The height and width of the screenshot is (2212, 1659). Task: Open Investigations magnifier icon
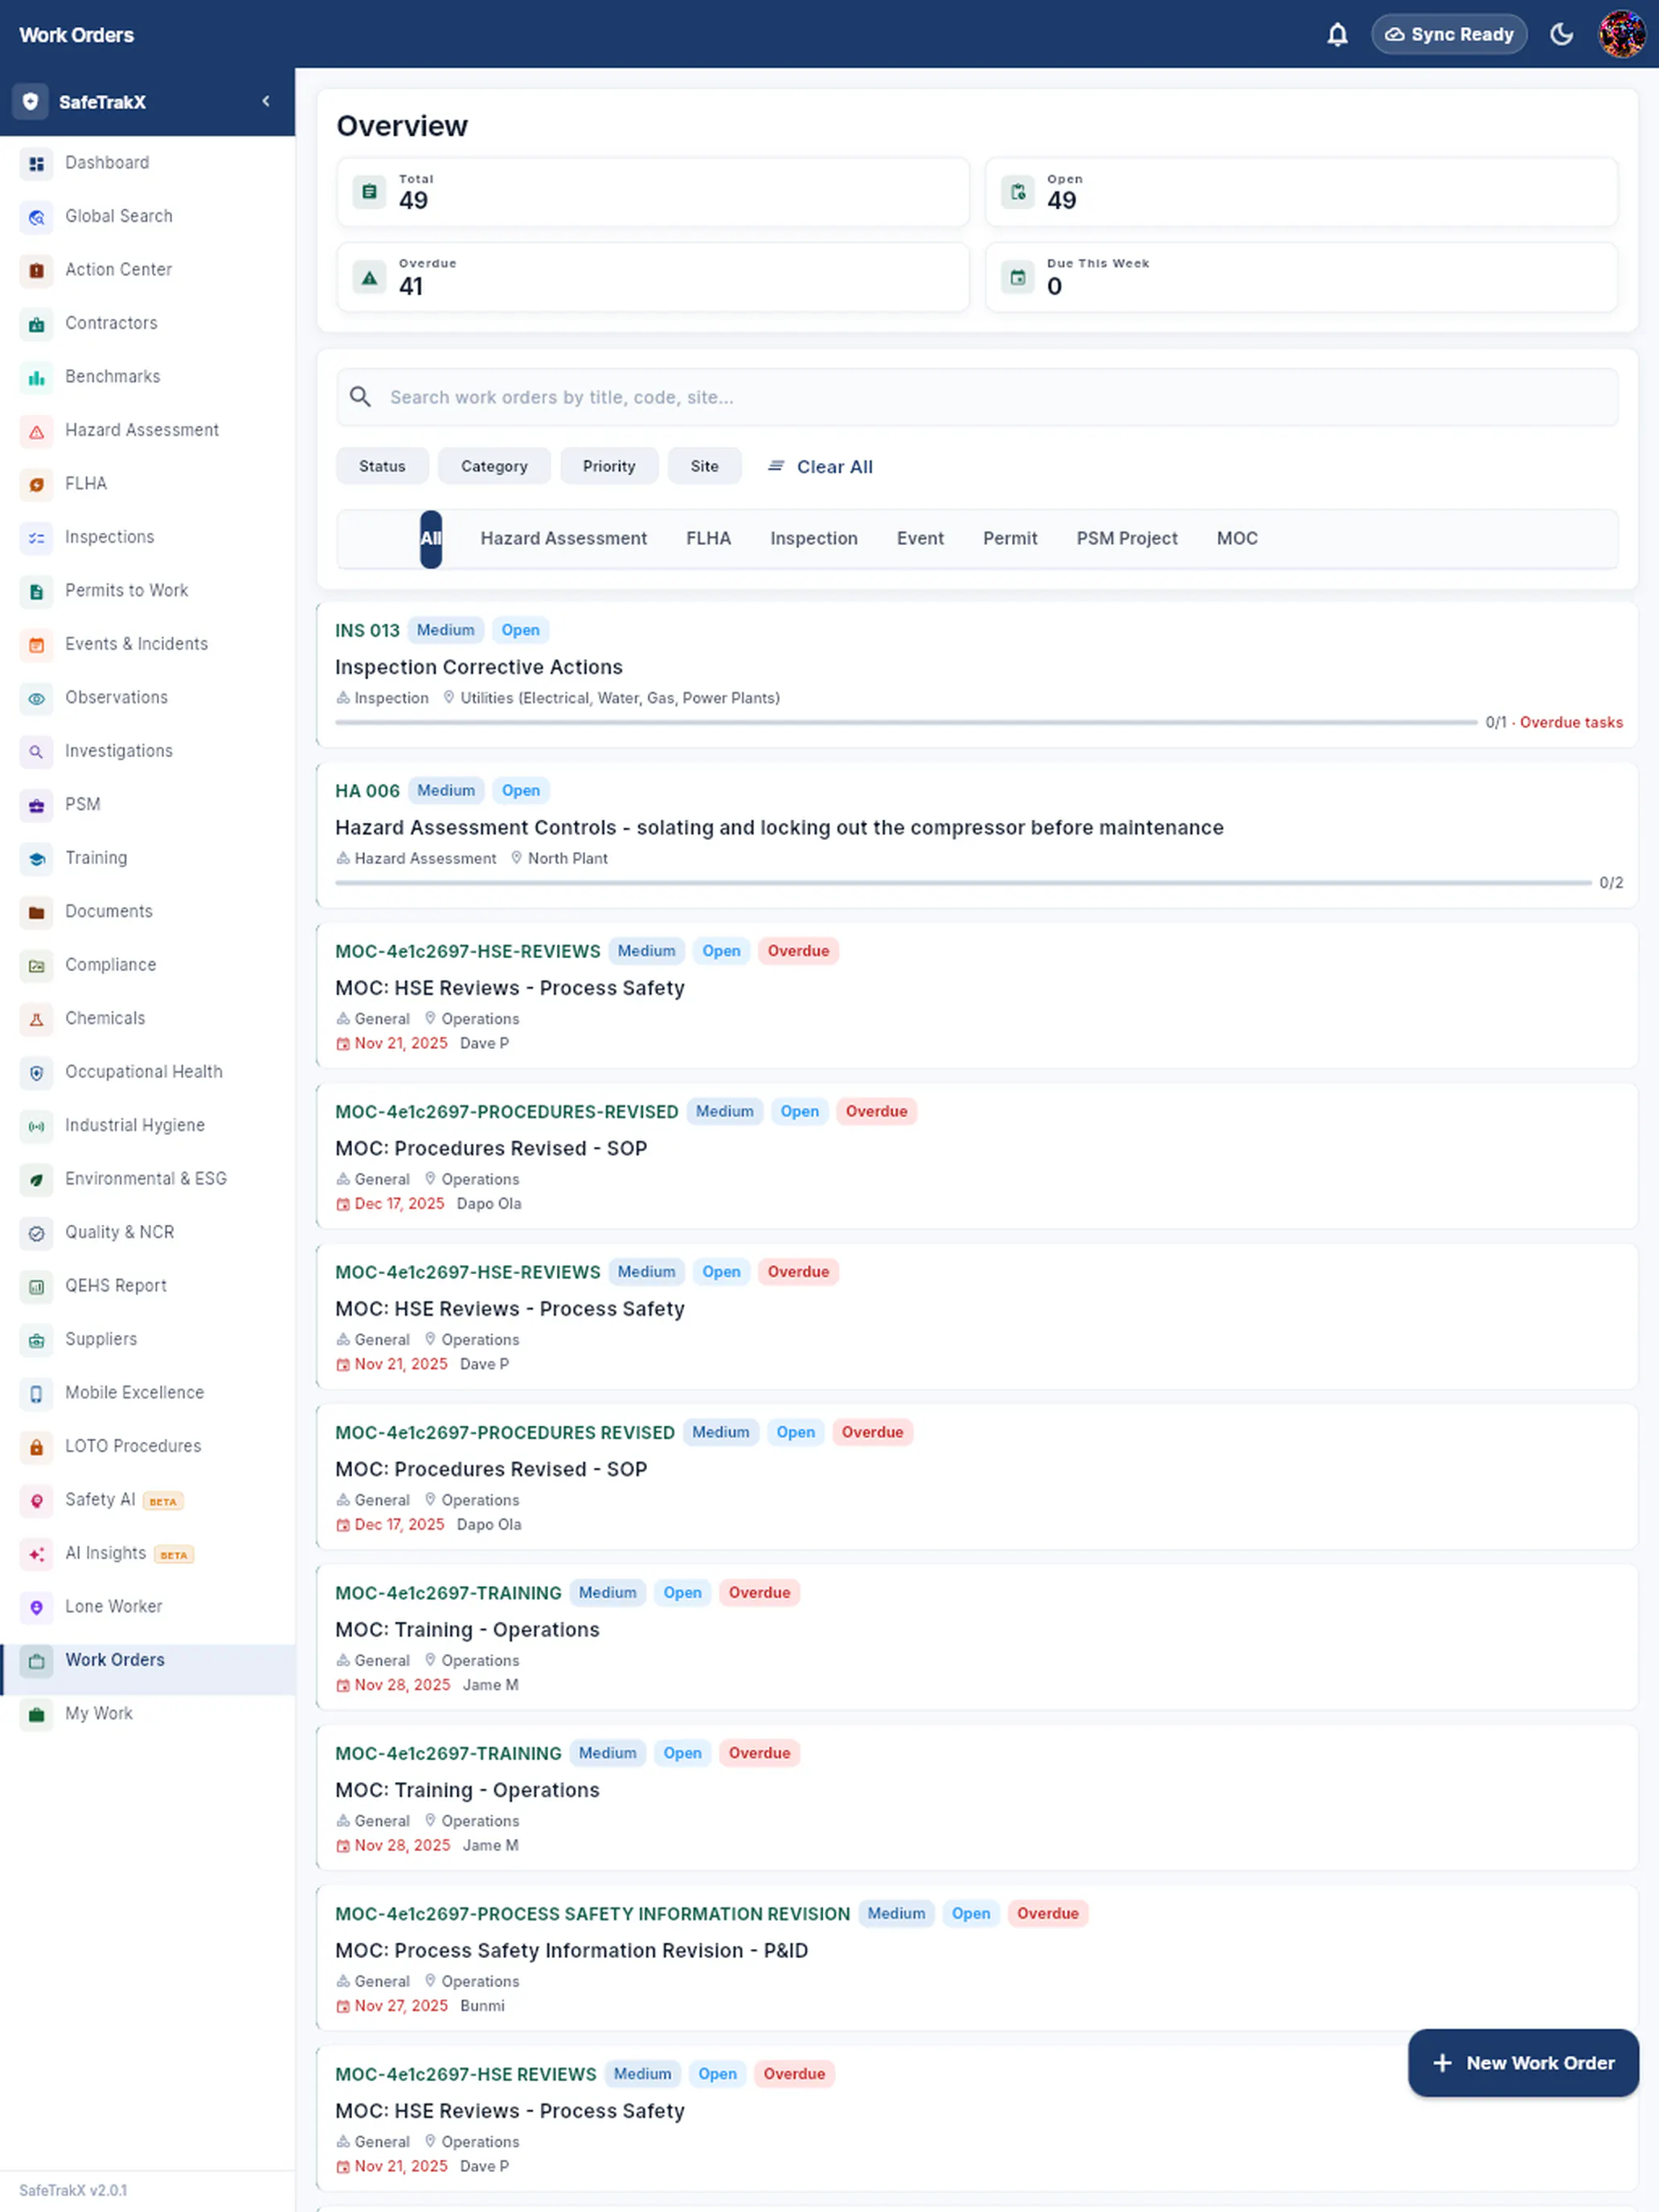(37, 752)
